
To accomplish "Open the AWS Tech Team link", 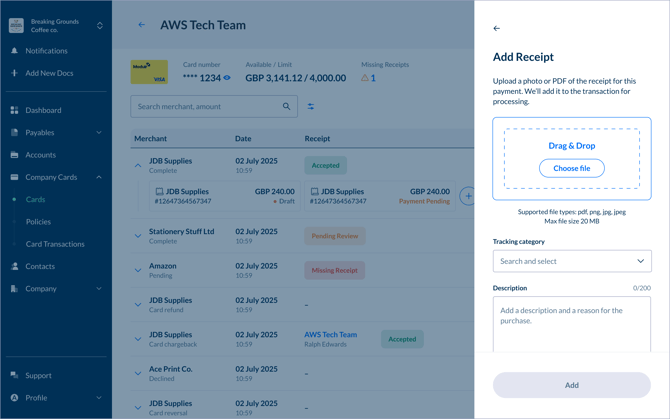I will (x=330, y=334).
